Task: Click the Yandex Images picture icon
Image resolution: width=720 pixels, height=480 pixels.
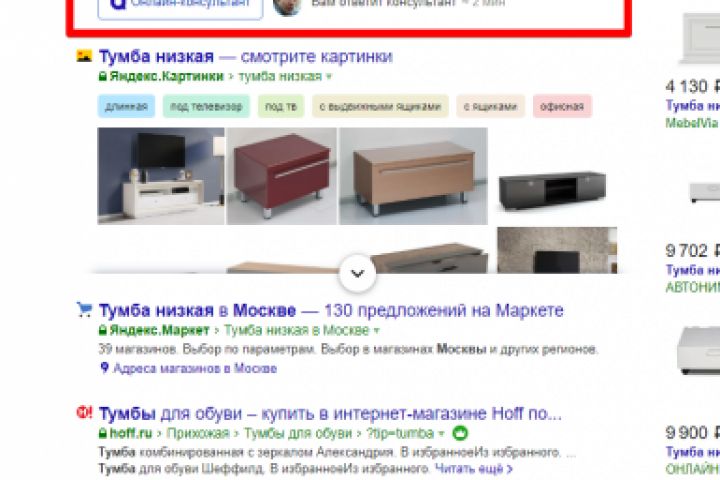Action: point(84,56)
